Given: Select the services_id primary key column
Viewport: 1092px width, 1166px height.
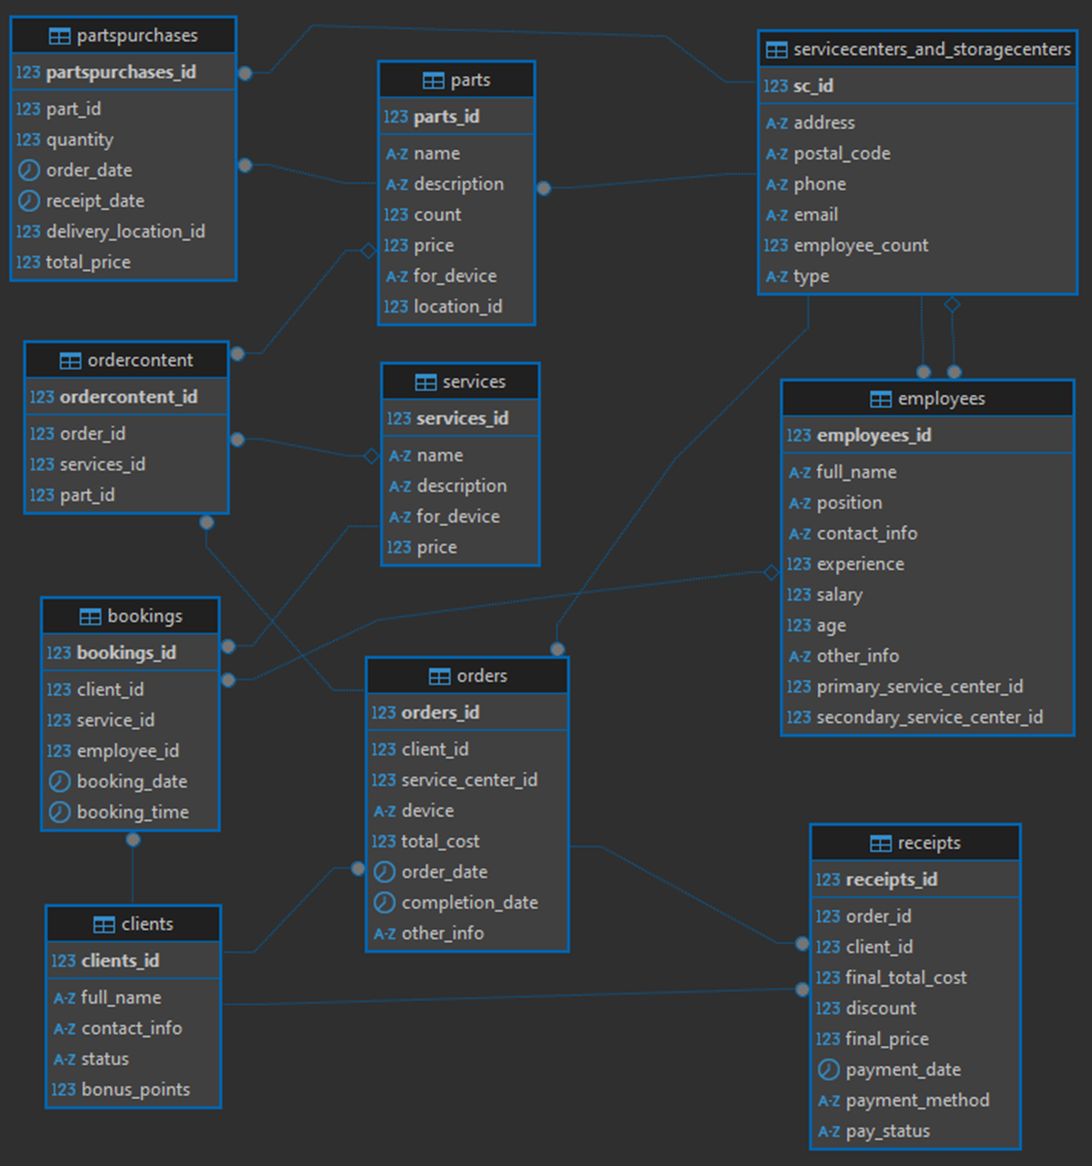Looking at the screenshot, I should pos(460,419).
